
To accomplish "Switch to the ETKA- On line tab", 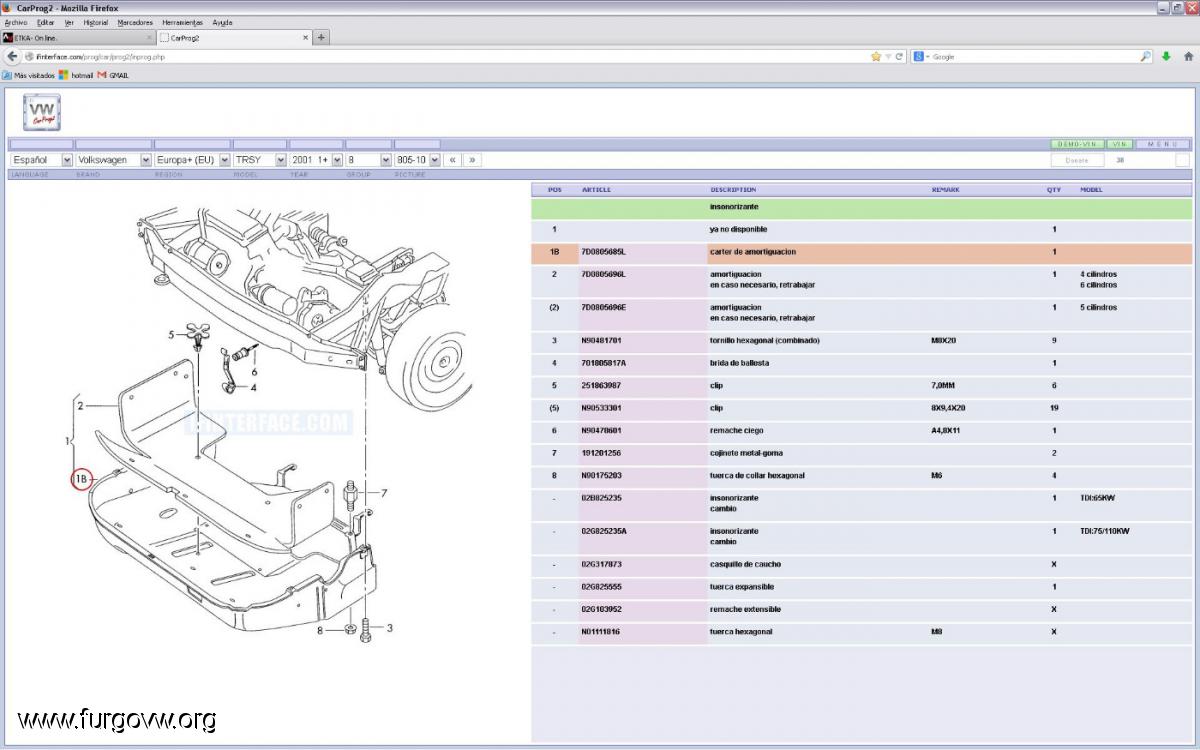I will pyautogui.click(x=78, y=38).
